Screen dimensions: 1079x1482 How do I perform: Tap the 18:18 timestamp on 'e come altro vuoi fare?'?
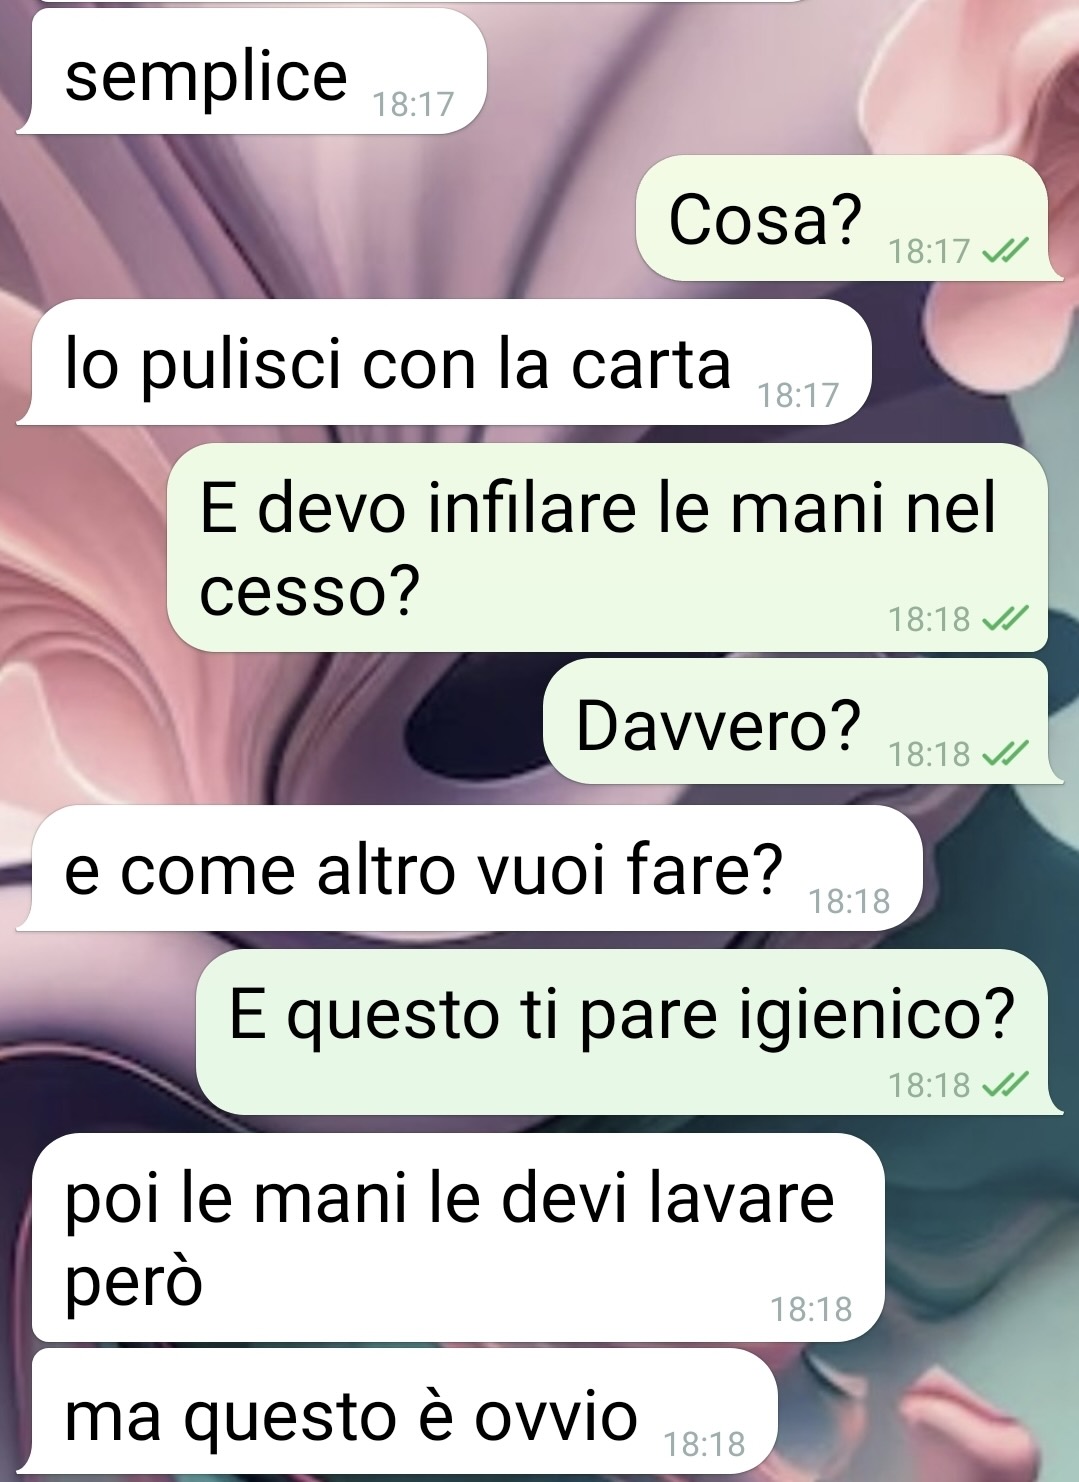coord(849,902)
